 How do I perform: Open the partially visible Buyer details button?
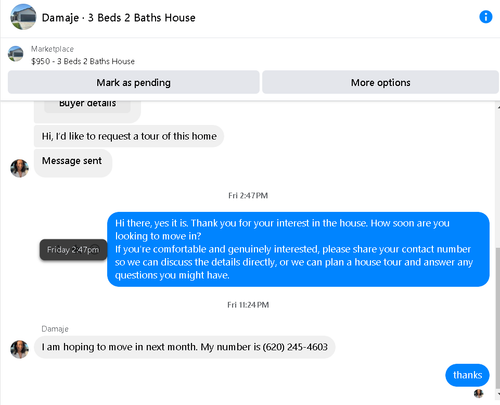click(87, 106)
